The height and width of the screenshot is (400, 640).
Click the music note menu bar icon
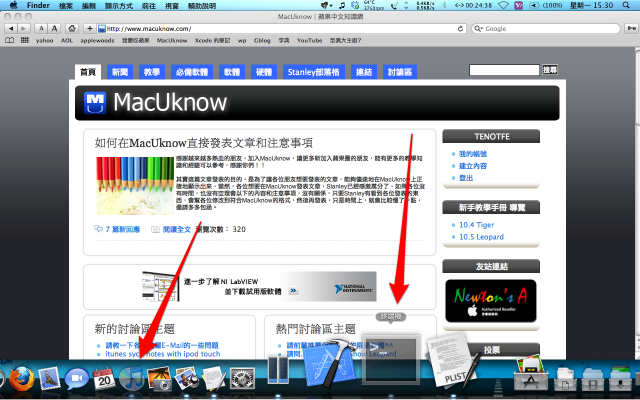(x=342, y=5)
